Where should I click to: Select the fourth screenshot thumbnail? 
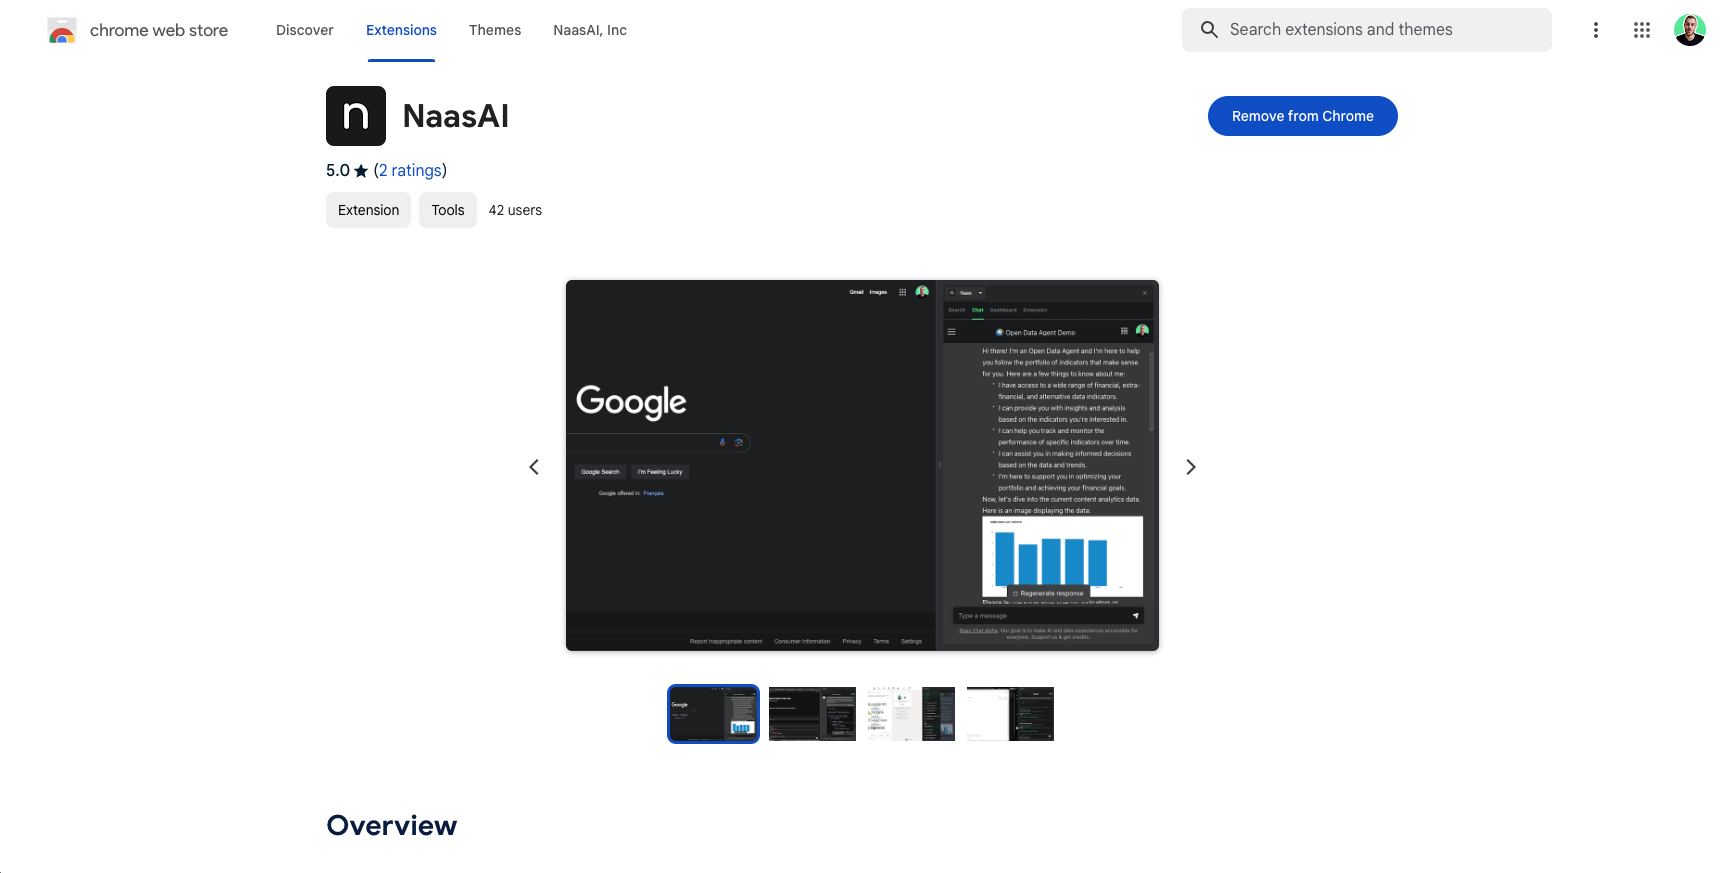click(x=1010, y=714)
